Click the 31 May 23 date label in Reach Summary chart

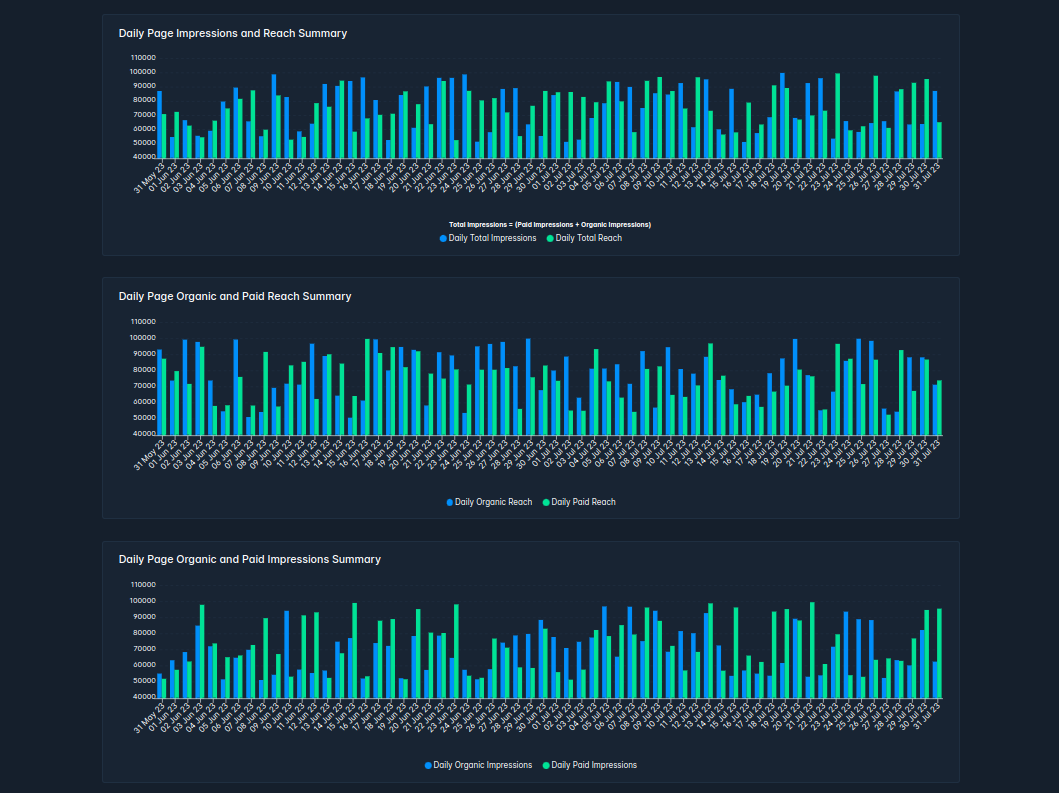(149, 455)
